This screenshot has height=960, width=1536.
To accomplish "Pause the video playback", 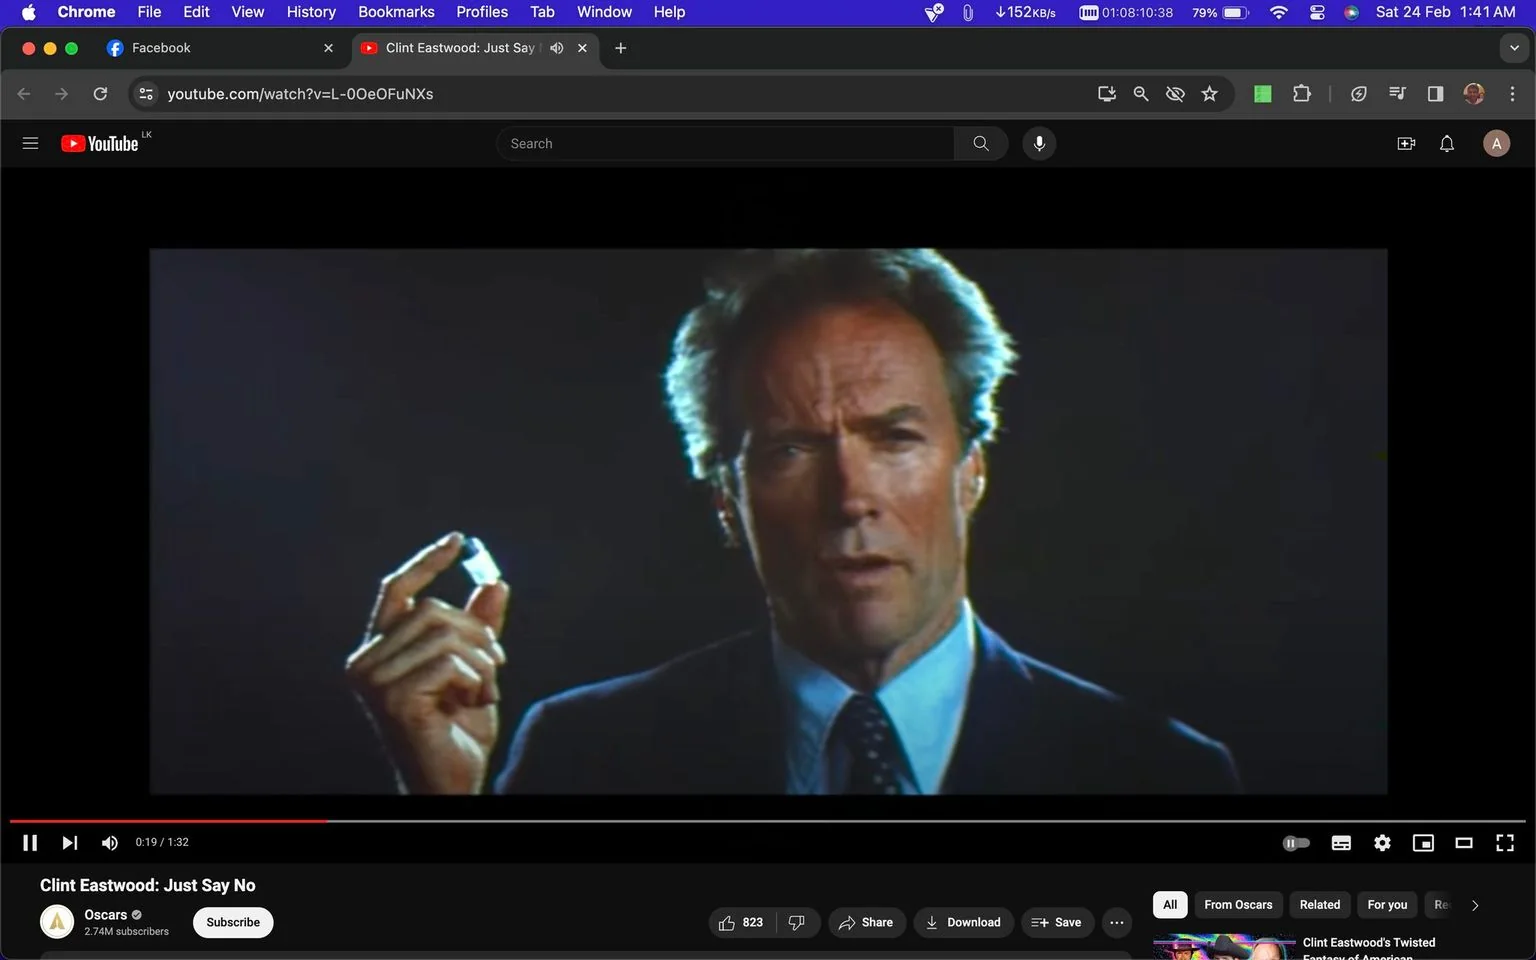I will pos(30,843).
